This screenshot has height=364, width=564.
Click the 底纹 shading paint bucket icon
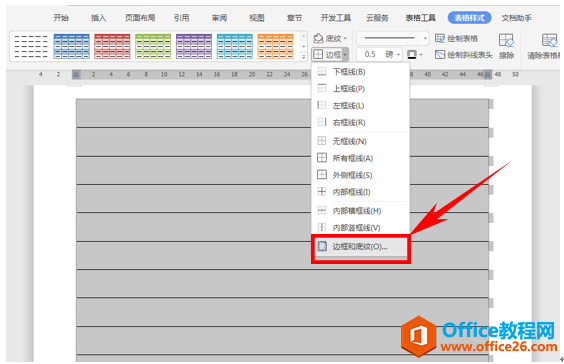(319, 38)
